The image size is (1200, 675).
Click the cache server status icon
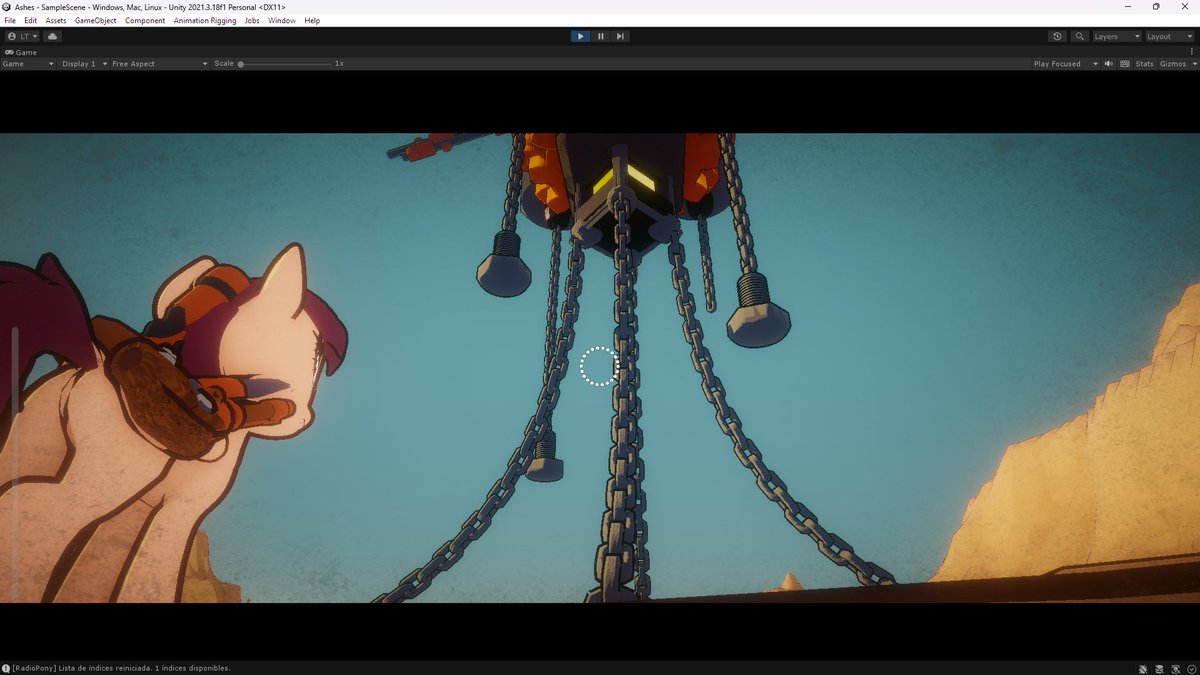pyautogui.click(x=1159, y=668)
